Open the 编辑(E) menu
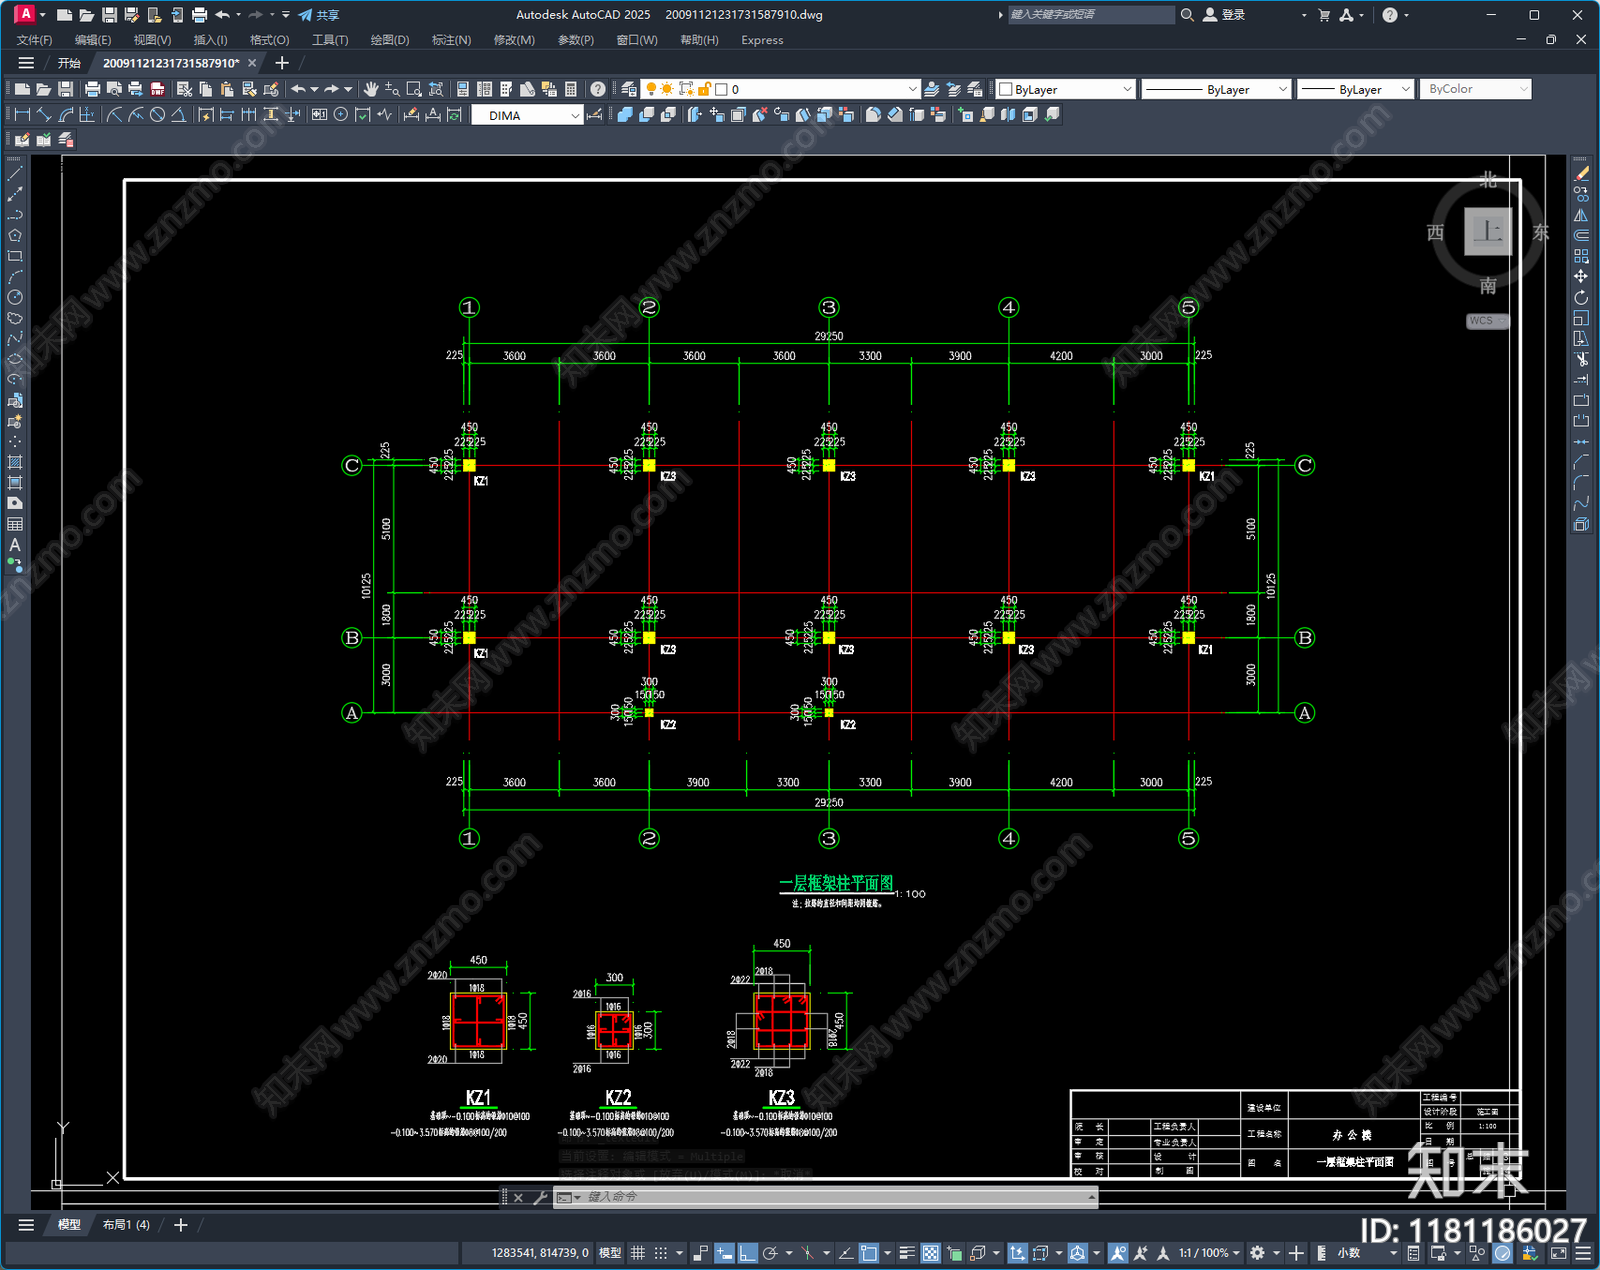The image size is (1600, 1270). click(93, 40)
